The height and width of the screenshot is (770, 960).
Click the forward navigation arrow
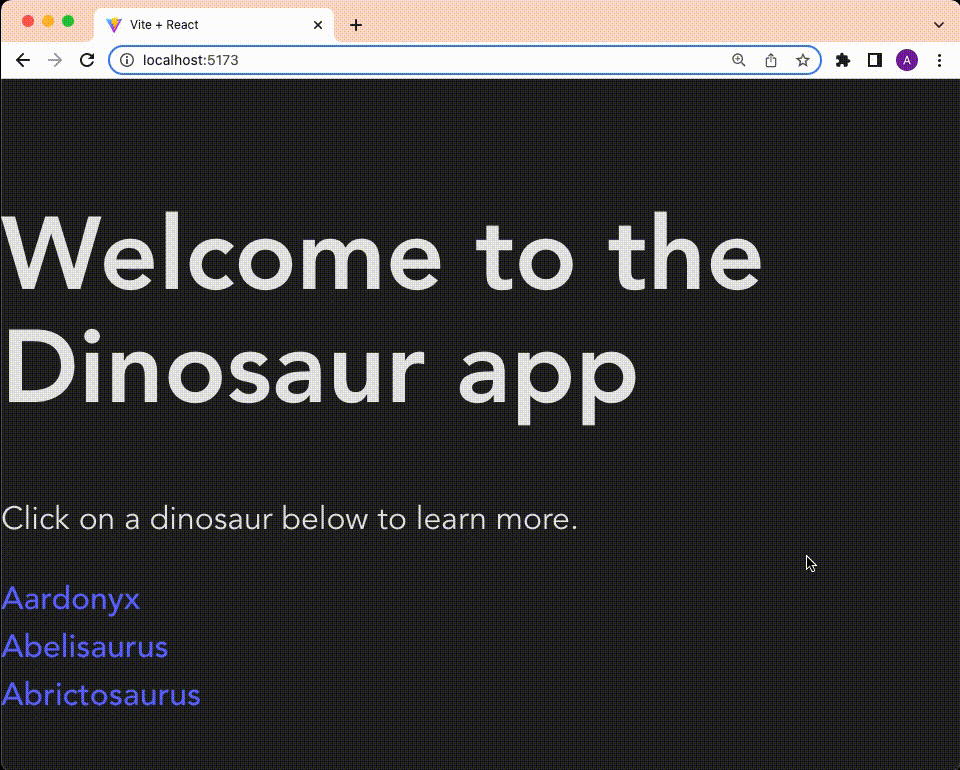point(55,60)
